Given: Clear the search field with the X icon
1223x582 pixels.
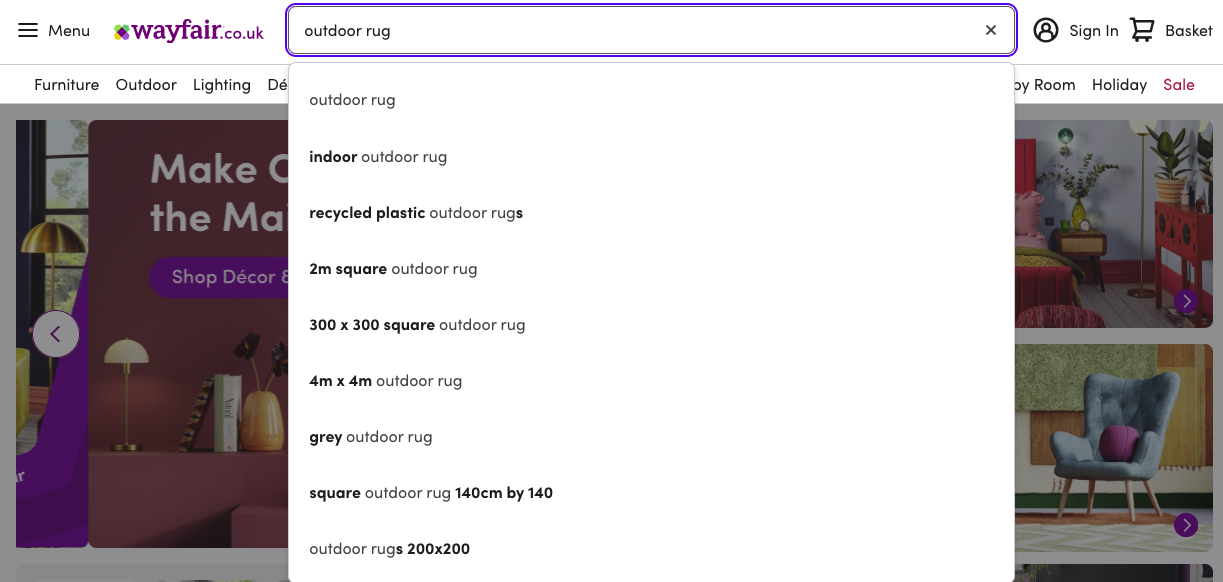Looking at the screenshot, I should coord(990,30).
